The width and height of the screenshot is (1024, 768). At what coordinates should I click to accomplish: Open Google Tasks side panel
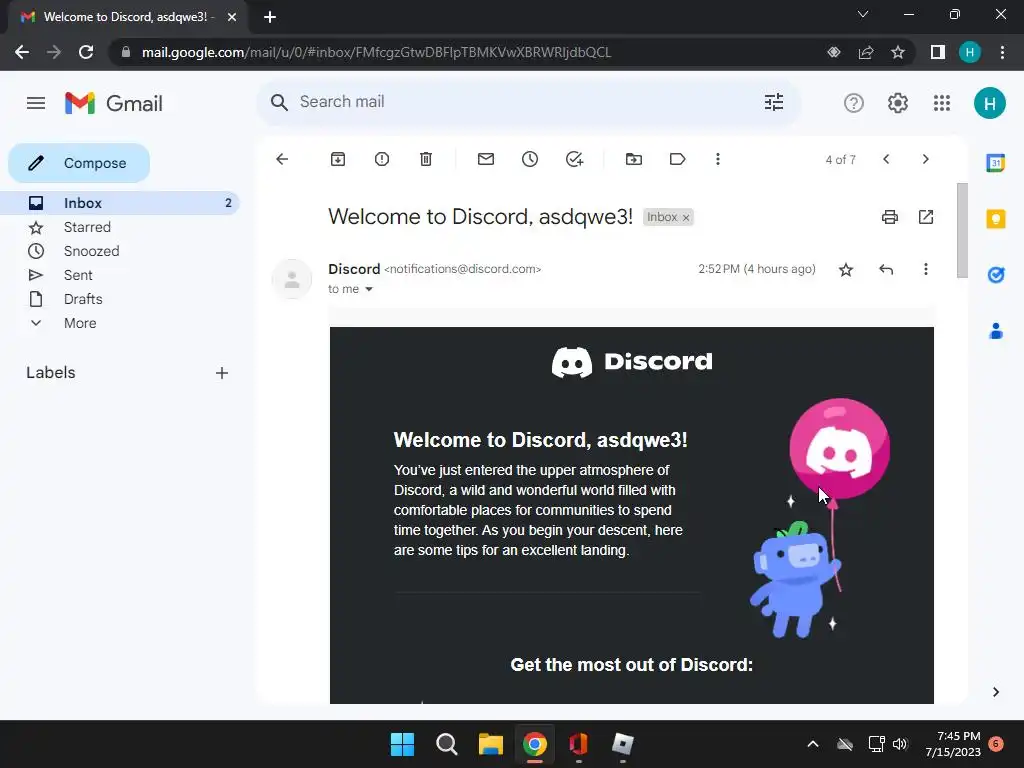tap(995, 275)
